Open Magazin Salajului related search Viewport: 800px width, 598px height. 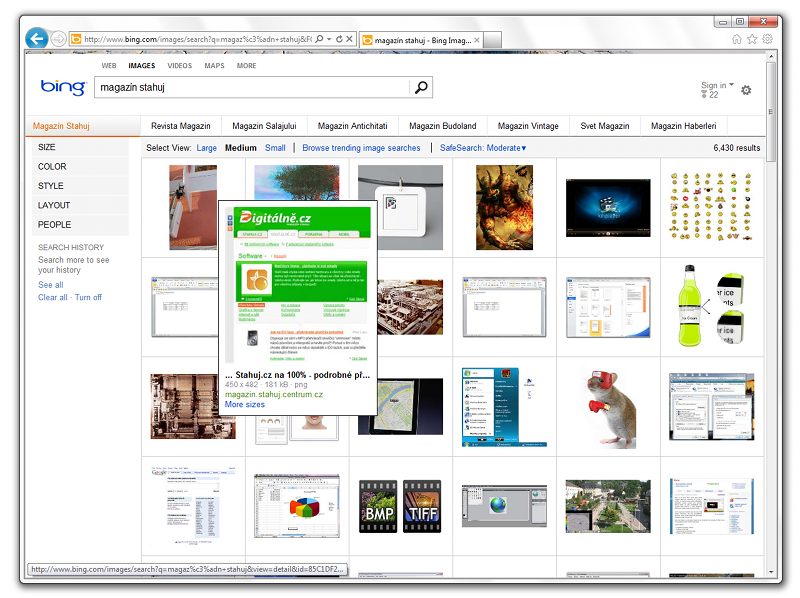point(264,126)
